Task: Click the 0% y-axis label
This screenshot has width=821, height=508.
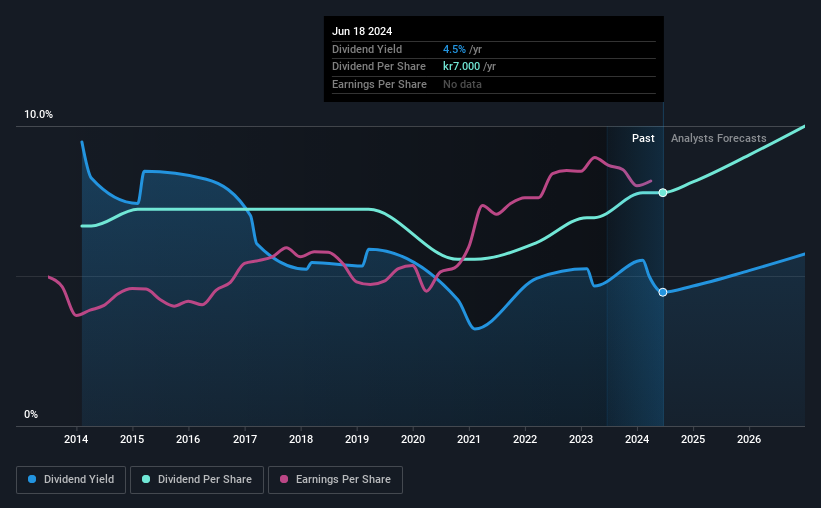Action: click(x=31, y=414)
